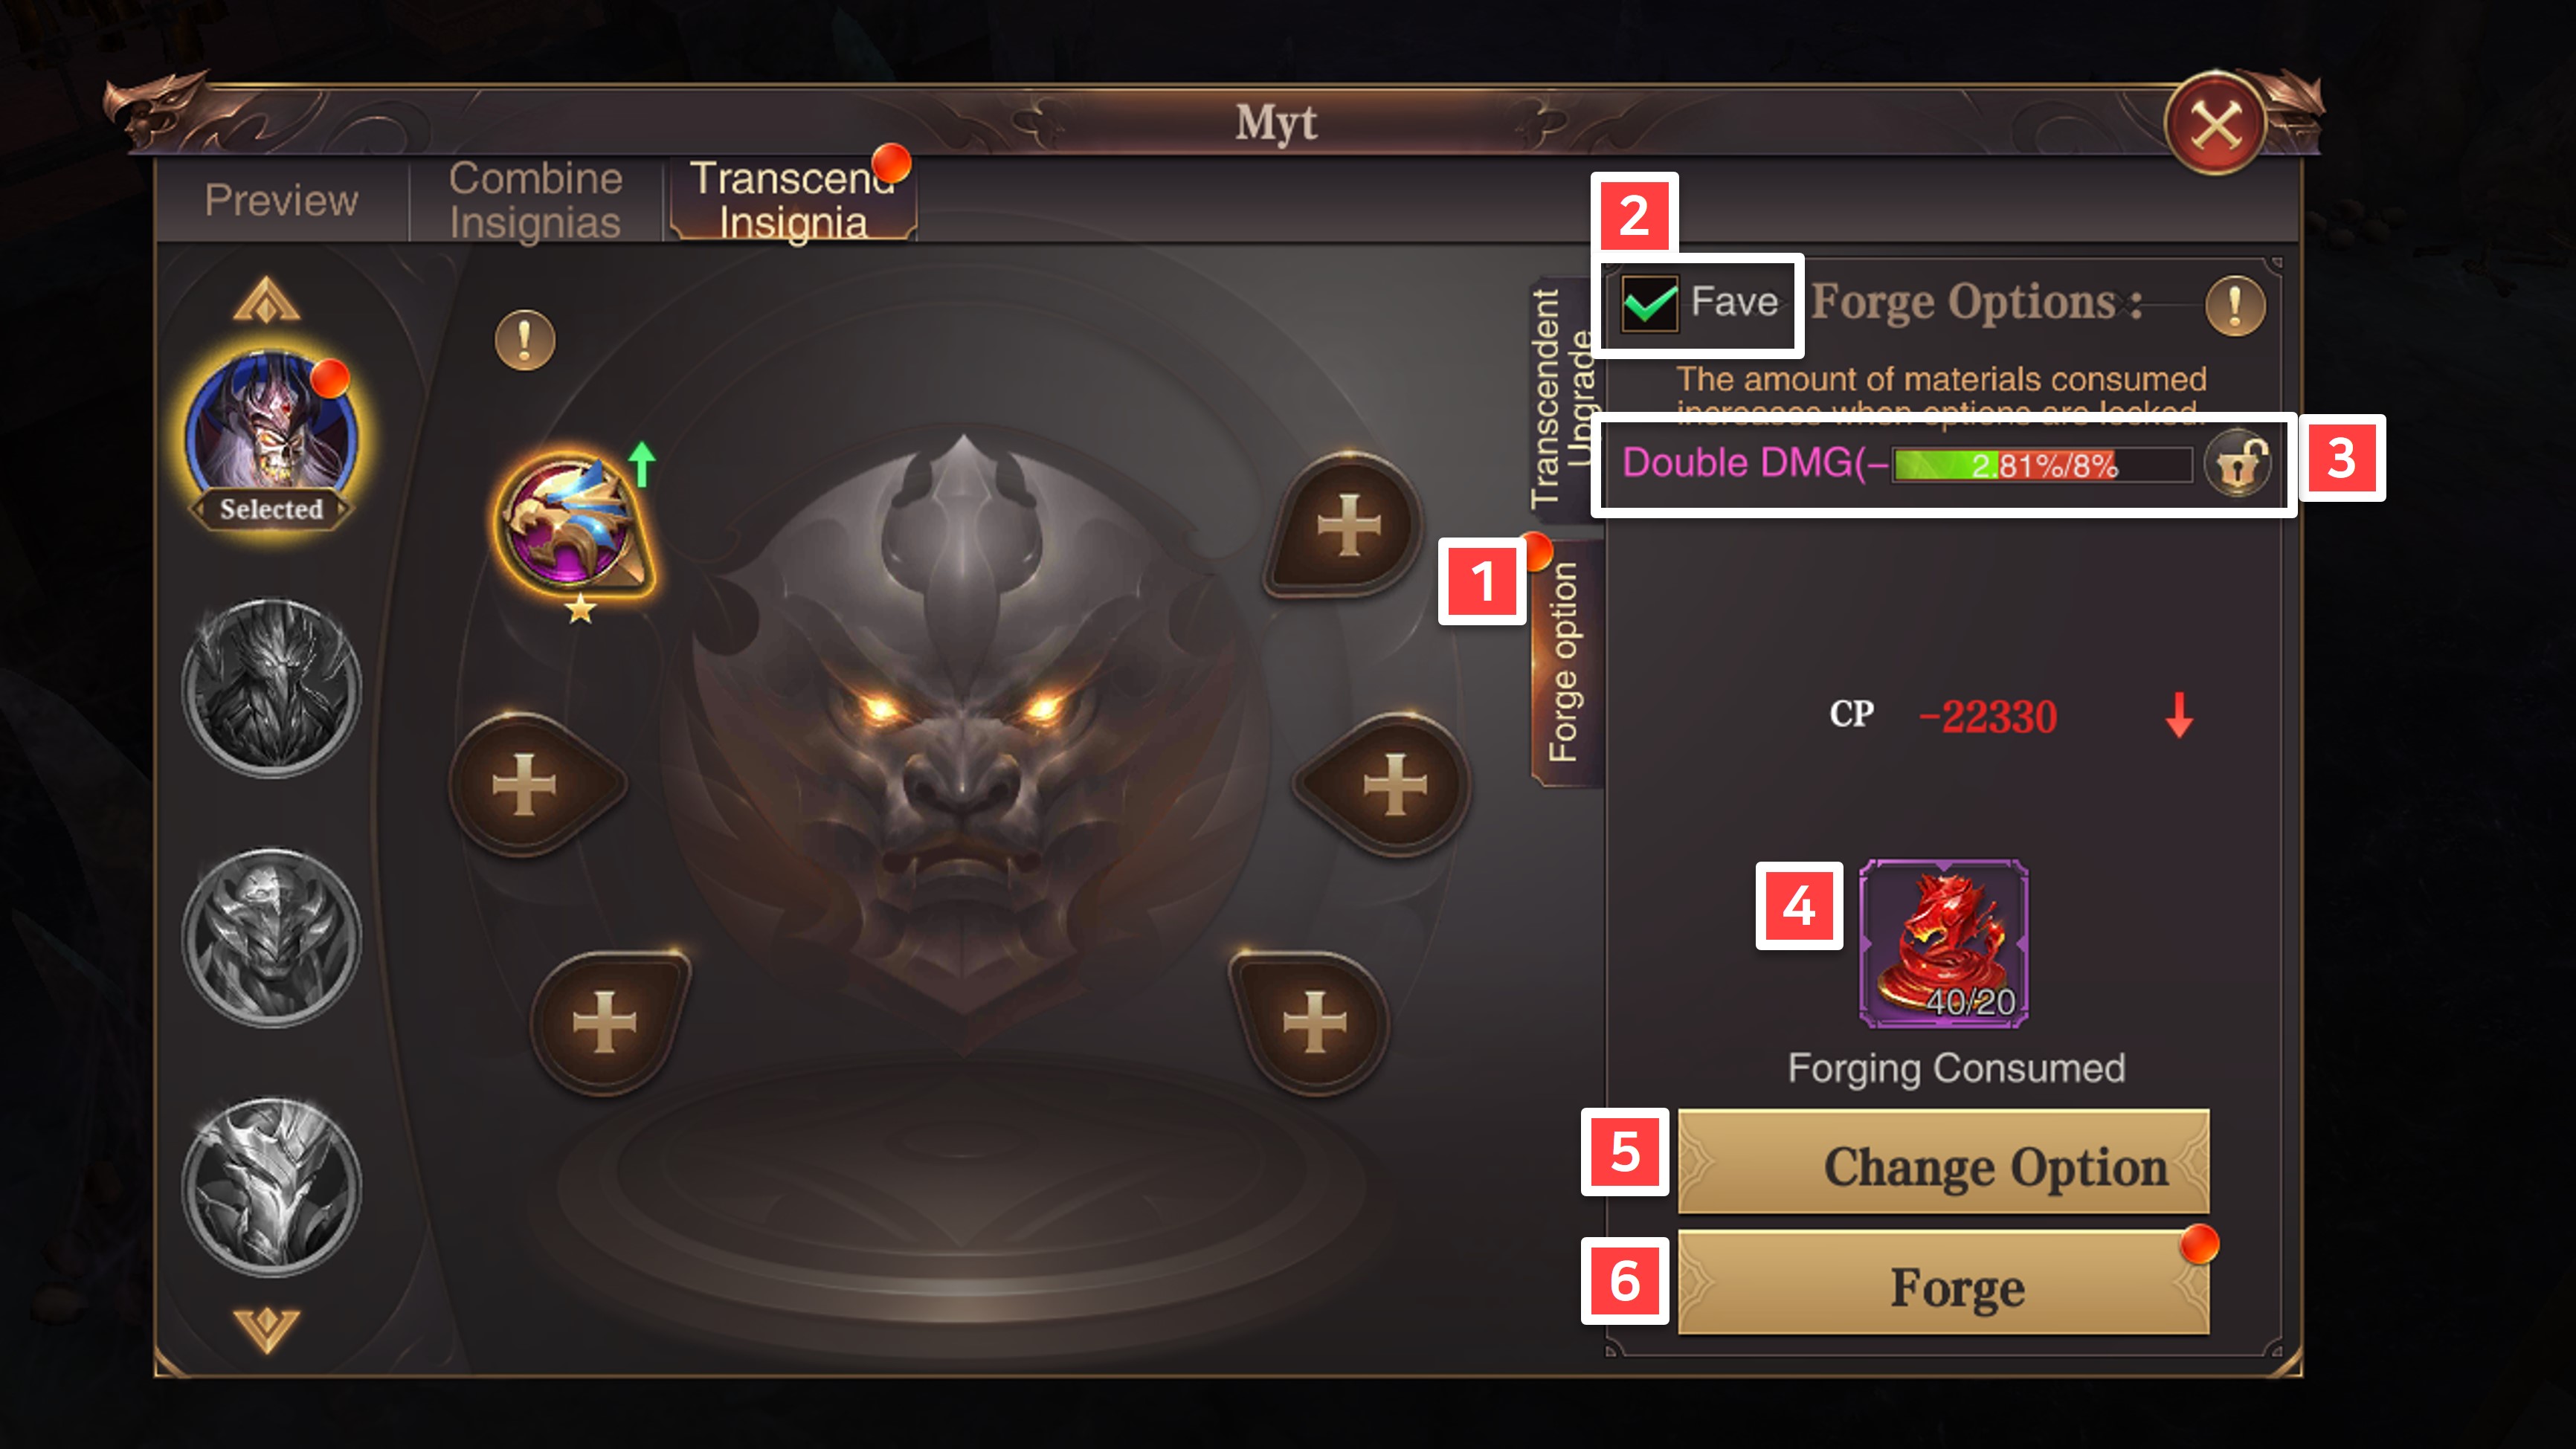Add insignia to the bottom-right empty slot
Screen dimensions: 2576x1449
pyautogui.click(x=1313, y=1022)
